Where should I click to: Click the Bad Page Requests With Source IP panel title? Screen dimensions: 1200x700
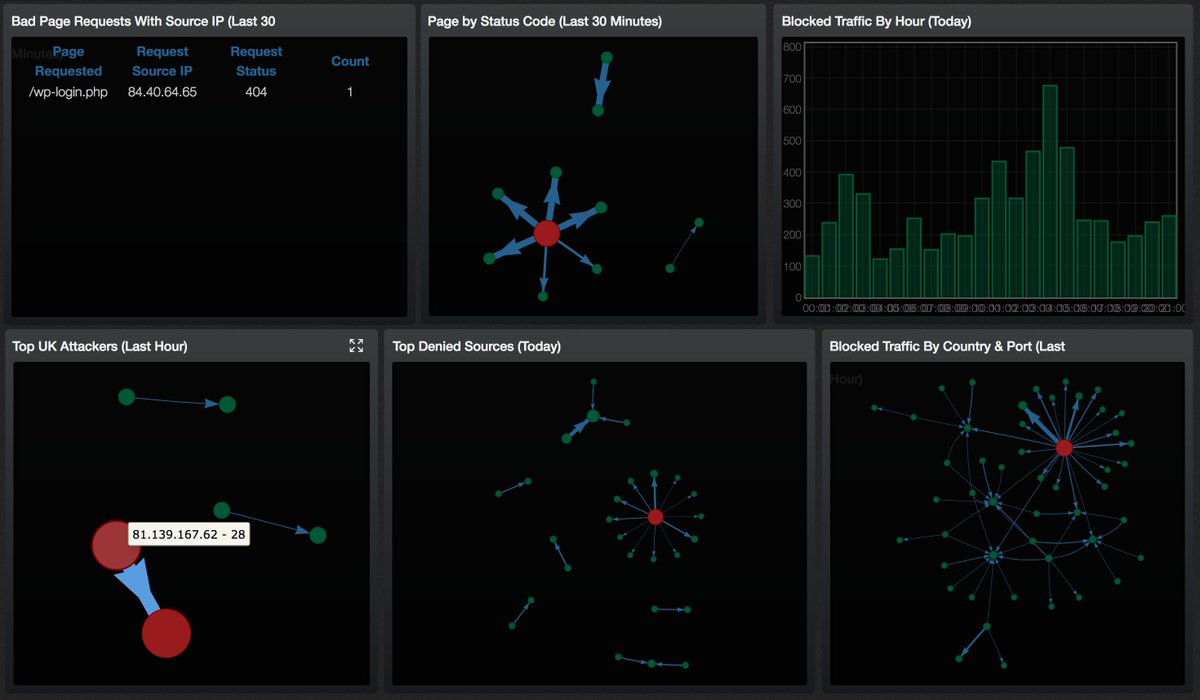click(140, 20)
